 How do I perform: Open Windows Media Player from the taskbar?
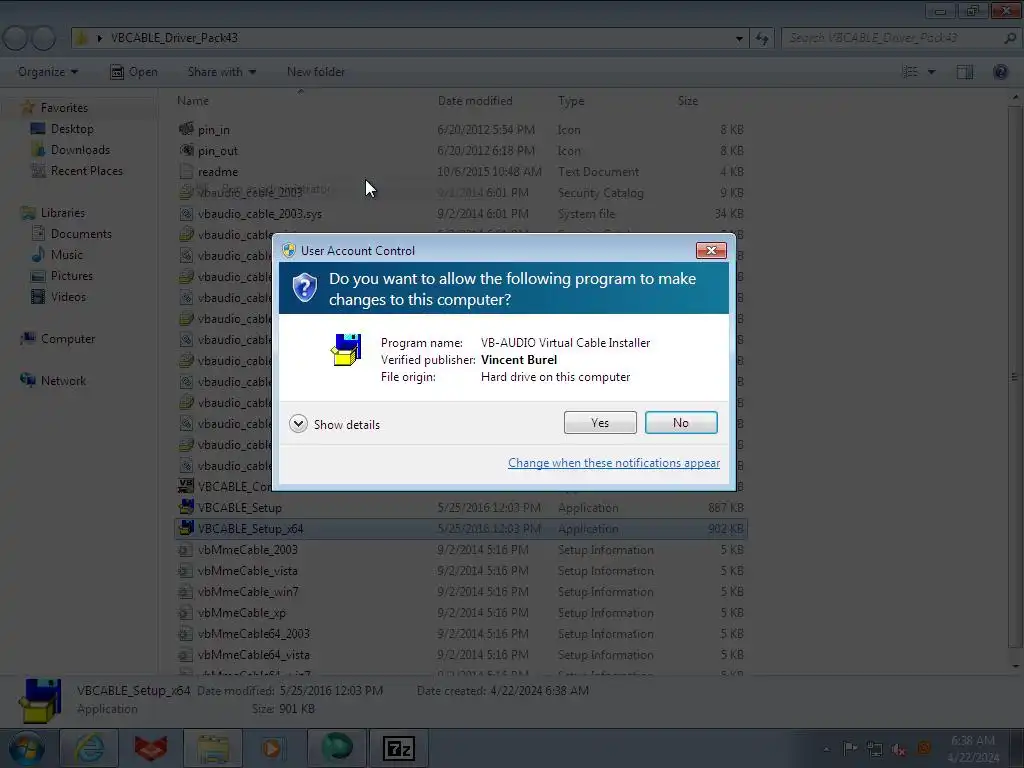tap(273, 748)
